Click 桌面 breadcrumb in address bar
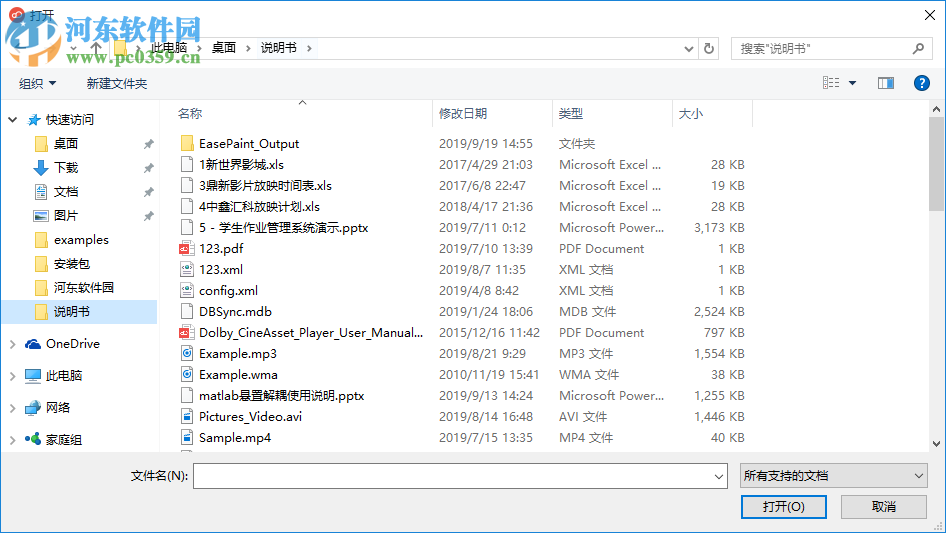Viewport: 946px width, 533px height. coord(224,48)
